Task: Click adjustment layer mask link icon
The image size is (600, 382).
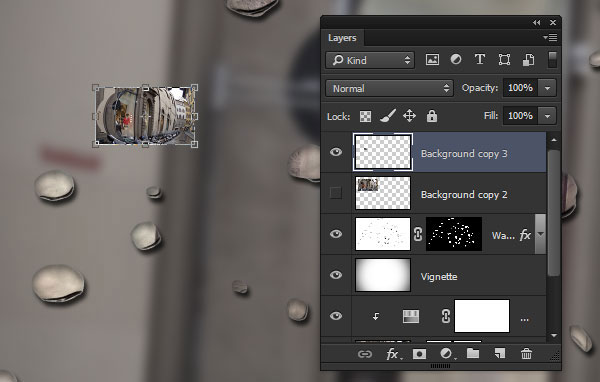Action: tap(445, 316)
